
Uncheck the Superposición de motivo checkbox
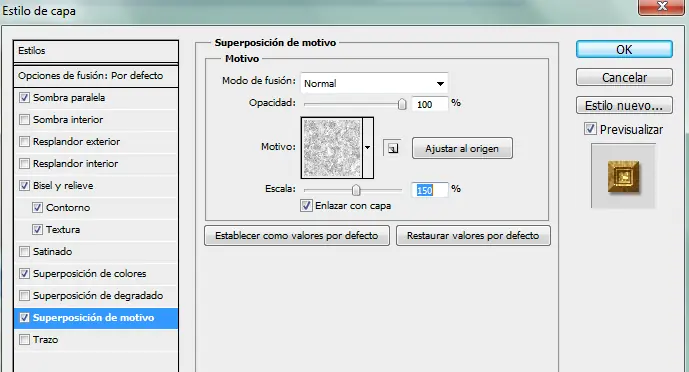tap(25, 317)
